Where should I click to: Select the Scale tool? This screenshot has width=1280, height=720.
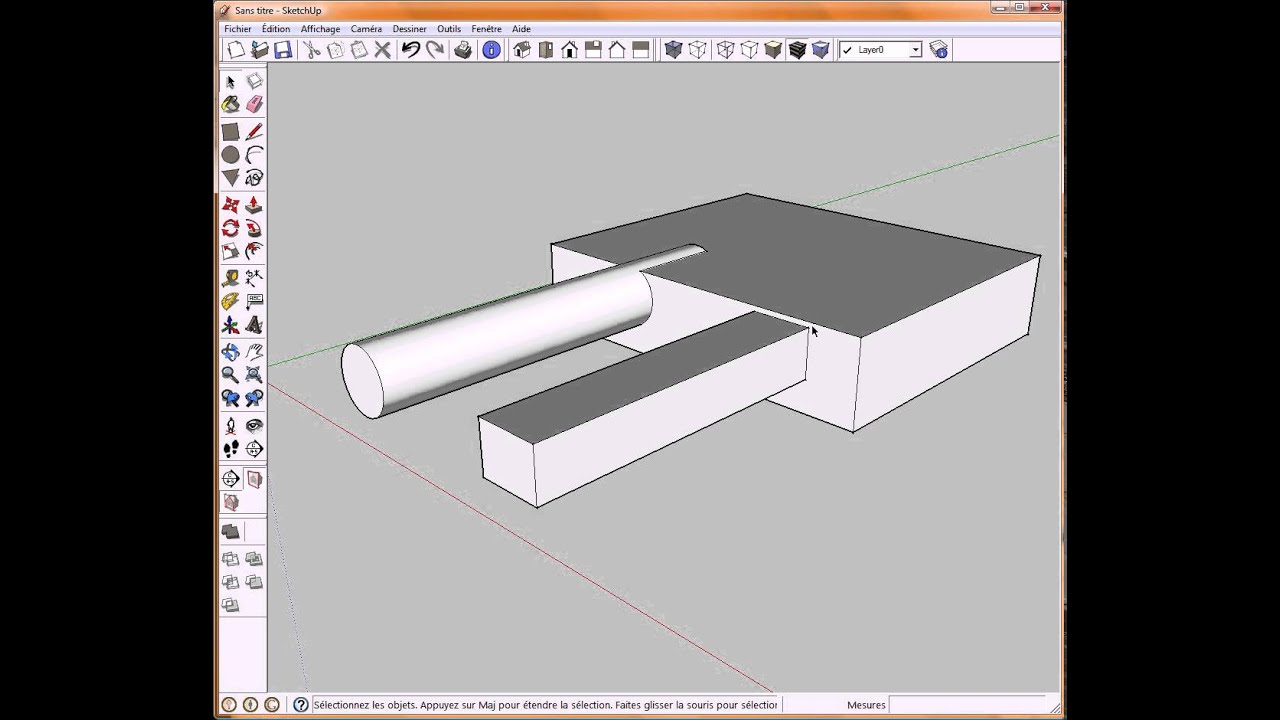click(x=231, y=251)
